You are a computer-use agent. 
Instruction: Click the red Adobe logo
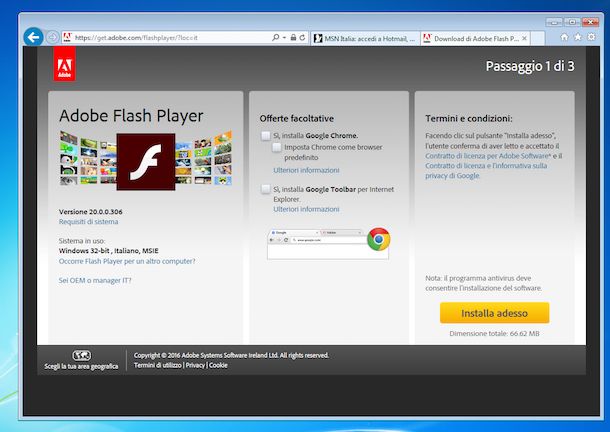pos(65,64)
